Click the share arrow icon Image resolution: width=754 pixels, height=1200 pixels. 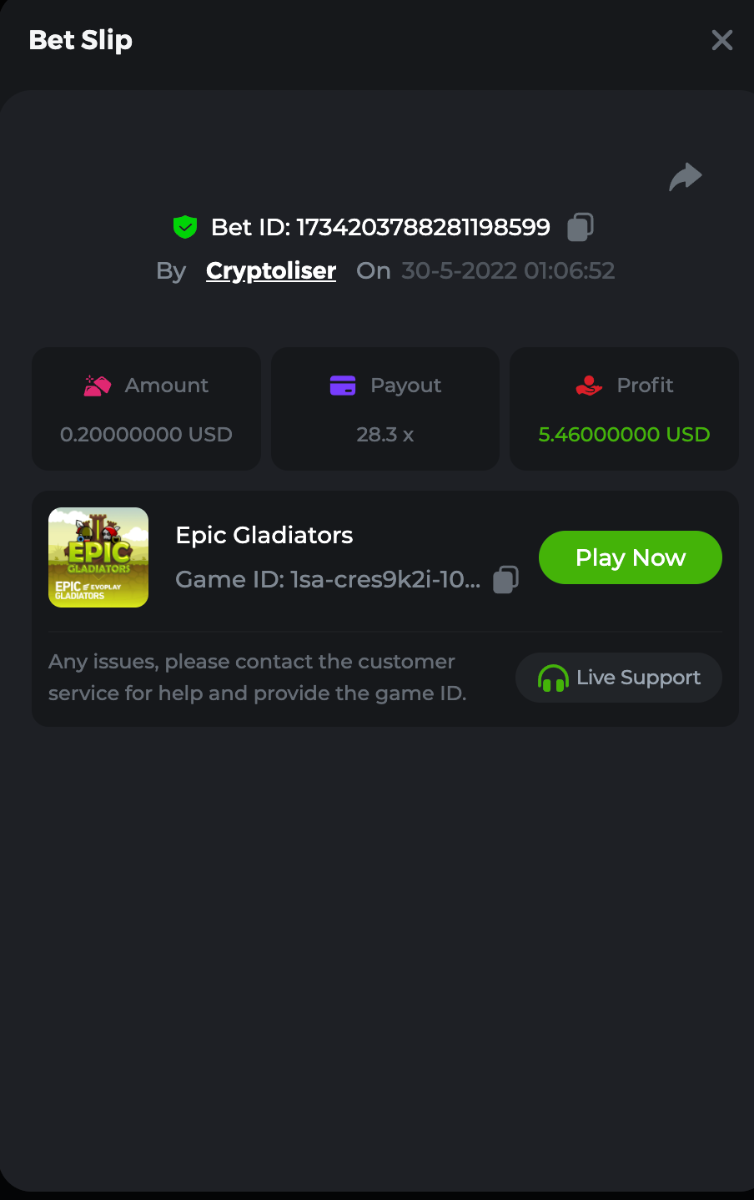(x=685, y=178)
